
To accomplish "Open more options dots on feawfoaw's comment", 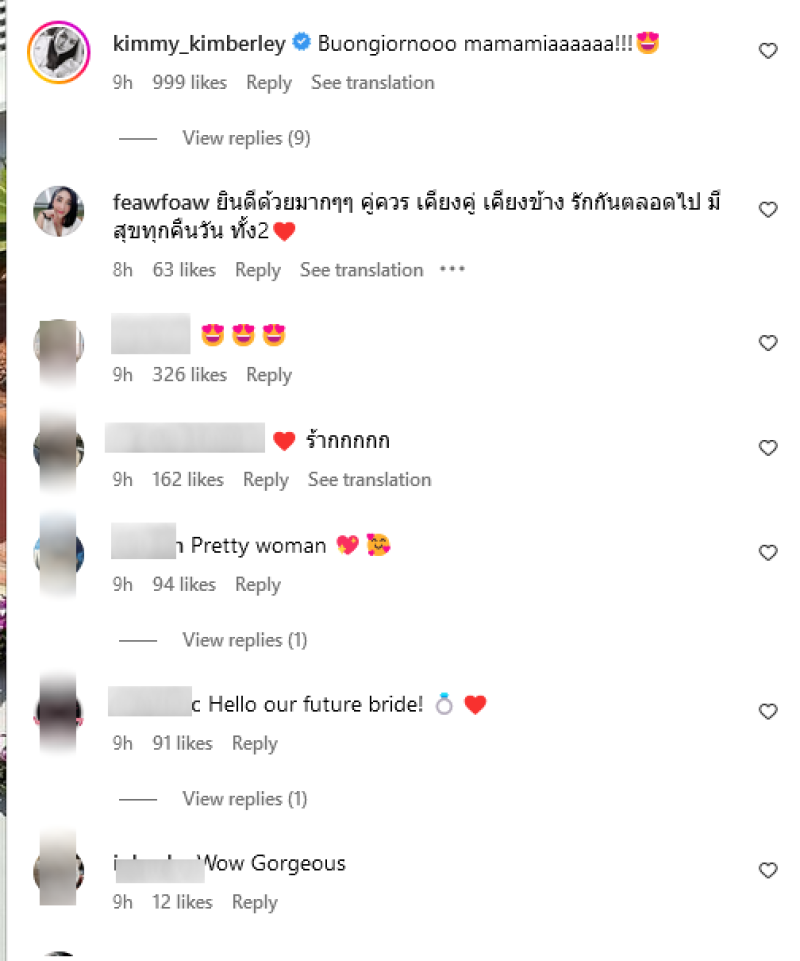I will coord(452,269).
